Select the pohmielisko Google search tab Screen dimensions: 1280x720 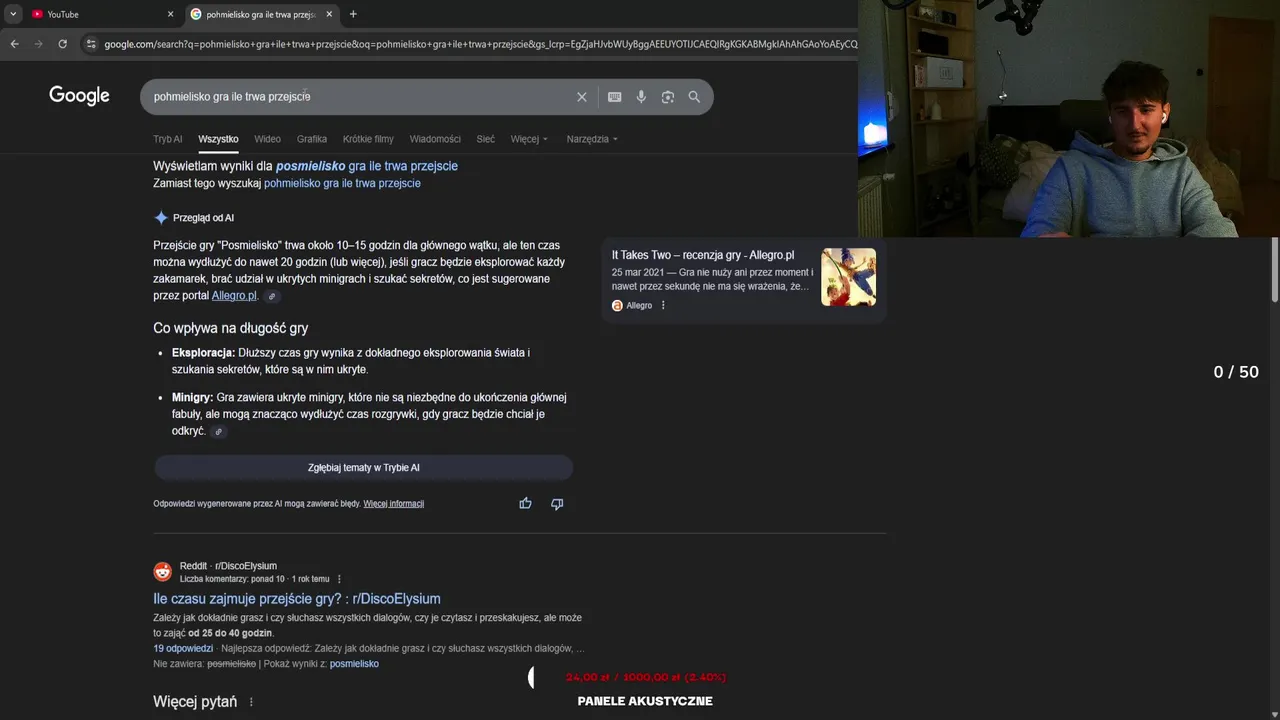(x=262, y=14)
